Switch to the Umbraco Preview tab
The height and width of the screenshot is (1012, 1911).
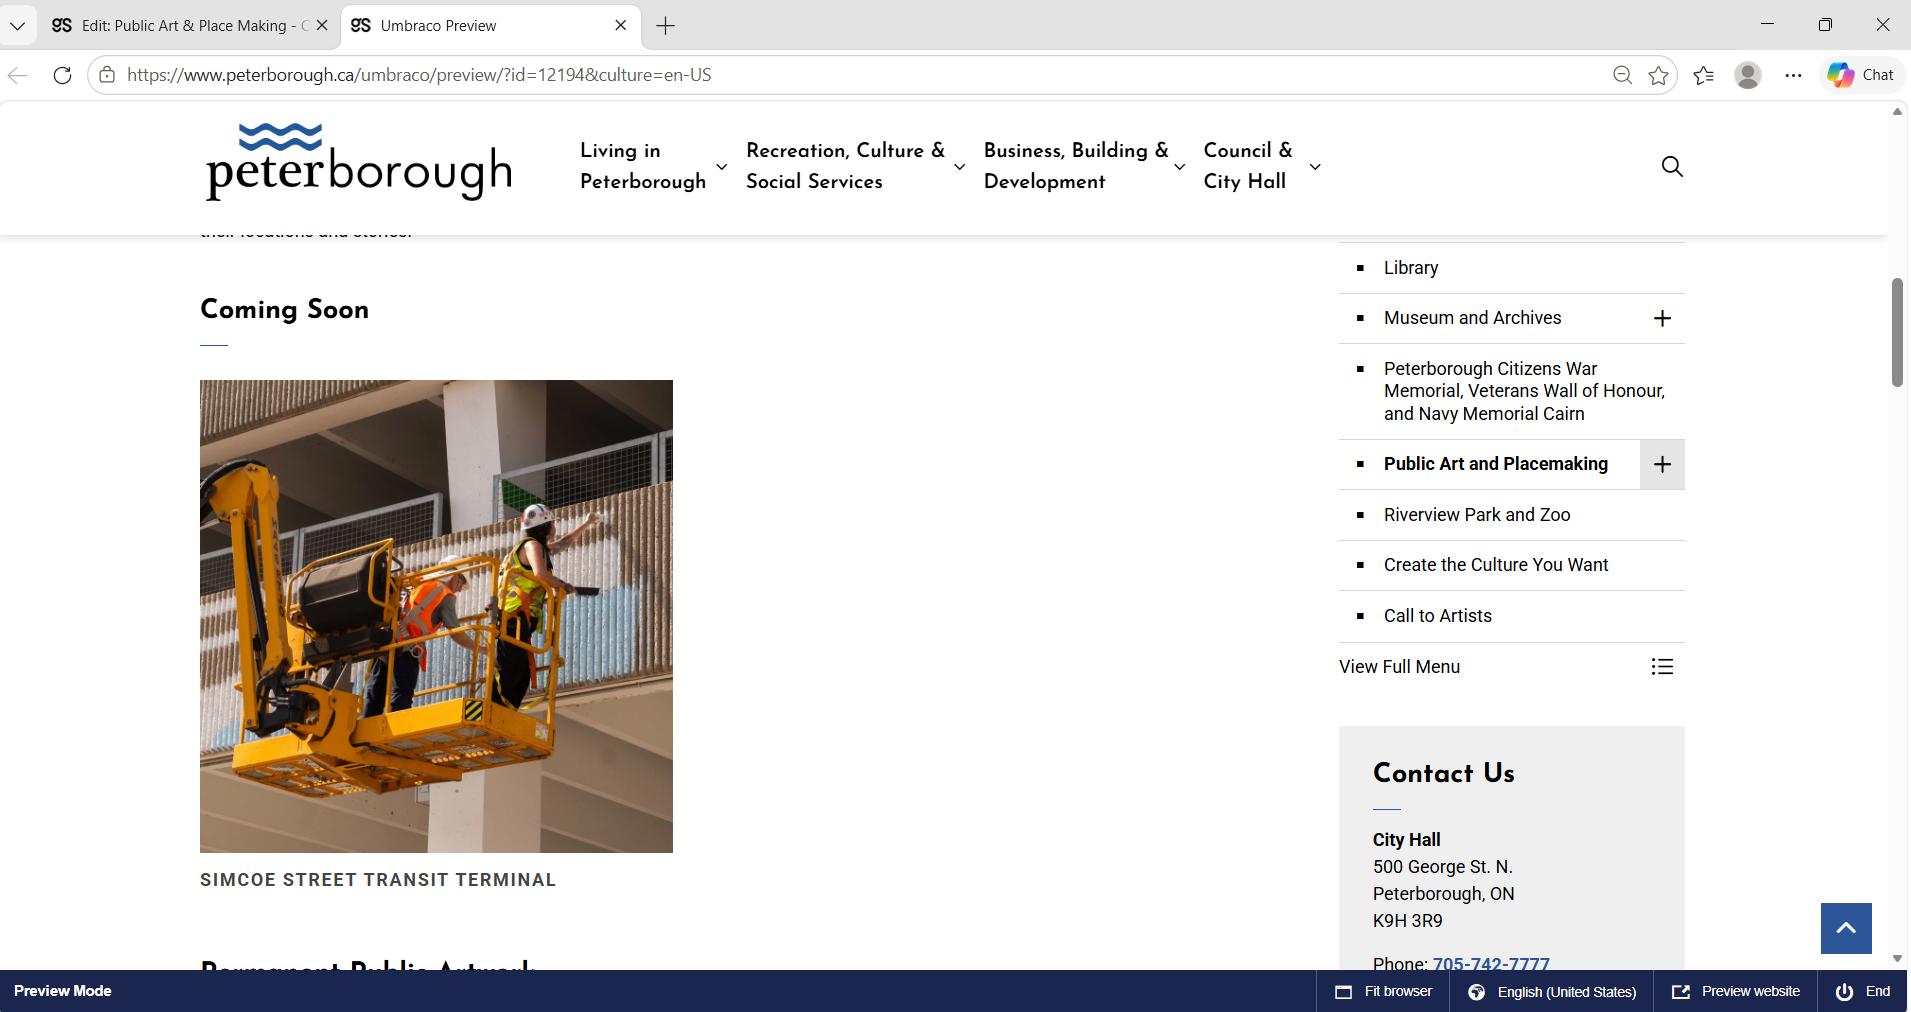click(489, 26)
